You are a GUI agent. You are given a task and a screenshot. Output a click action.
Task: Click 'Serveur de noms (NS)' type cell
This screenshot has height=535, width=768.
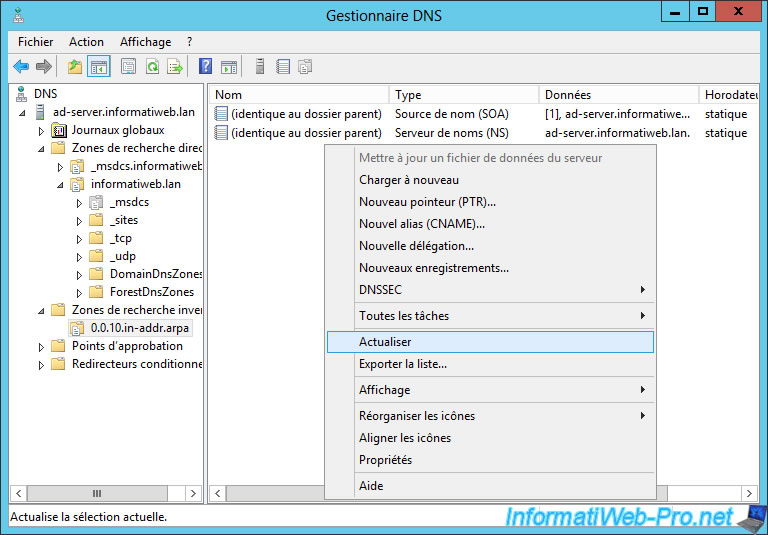452,133
